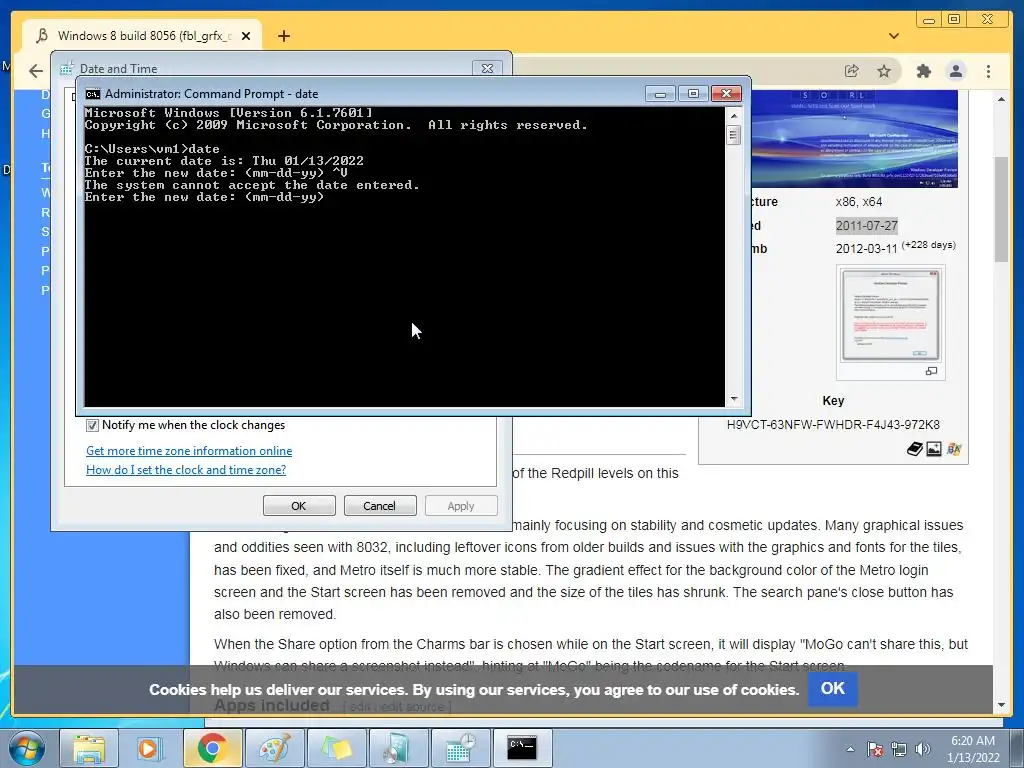Maximize the Command Prompt window
1024x768 pixels.
click(x=694, y=93)
